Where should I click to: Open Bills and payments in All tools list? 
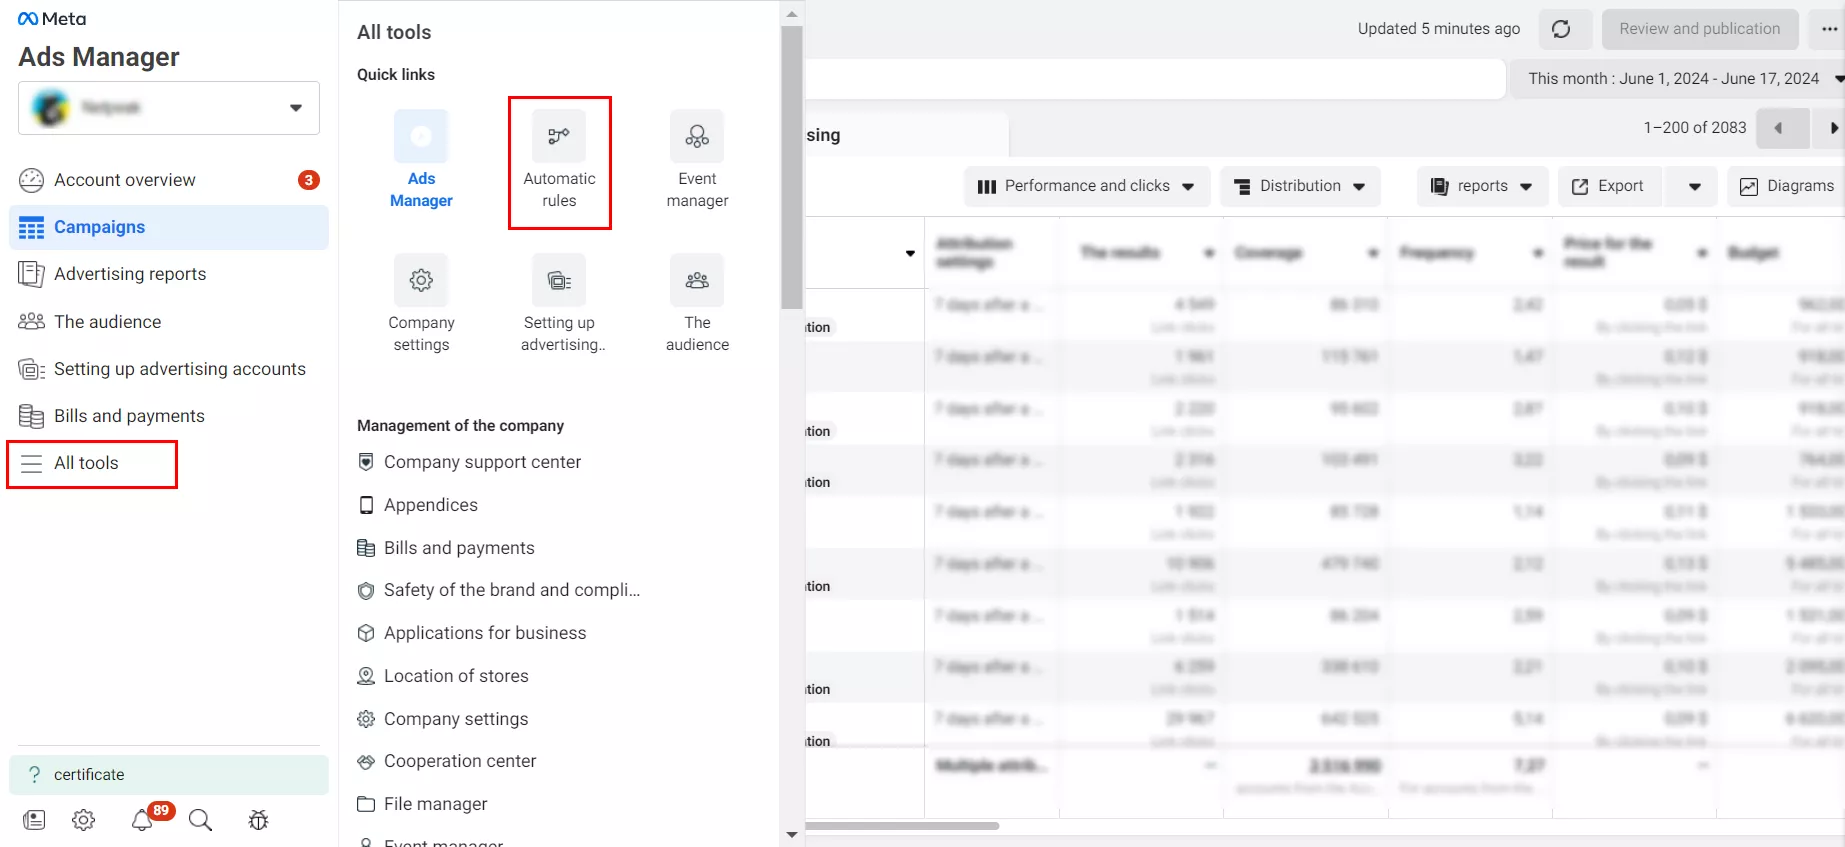pyautogui.click(x=459, y=548)
